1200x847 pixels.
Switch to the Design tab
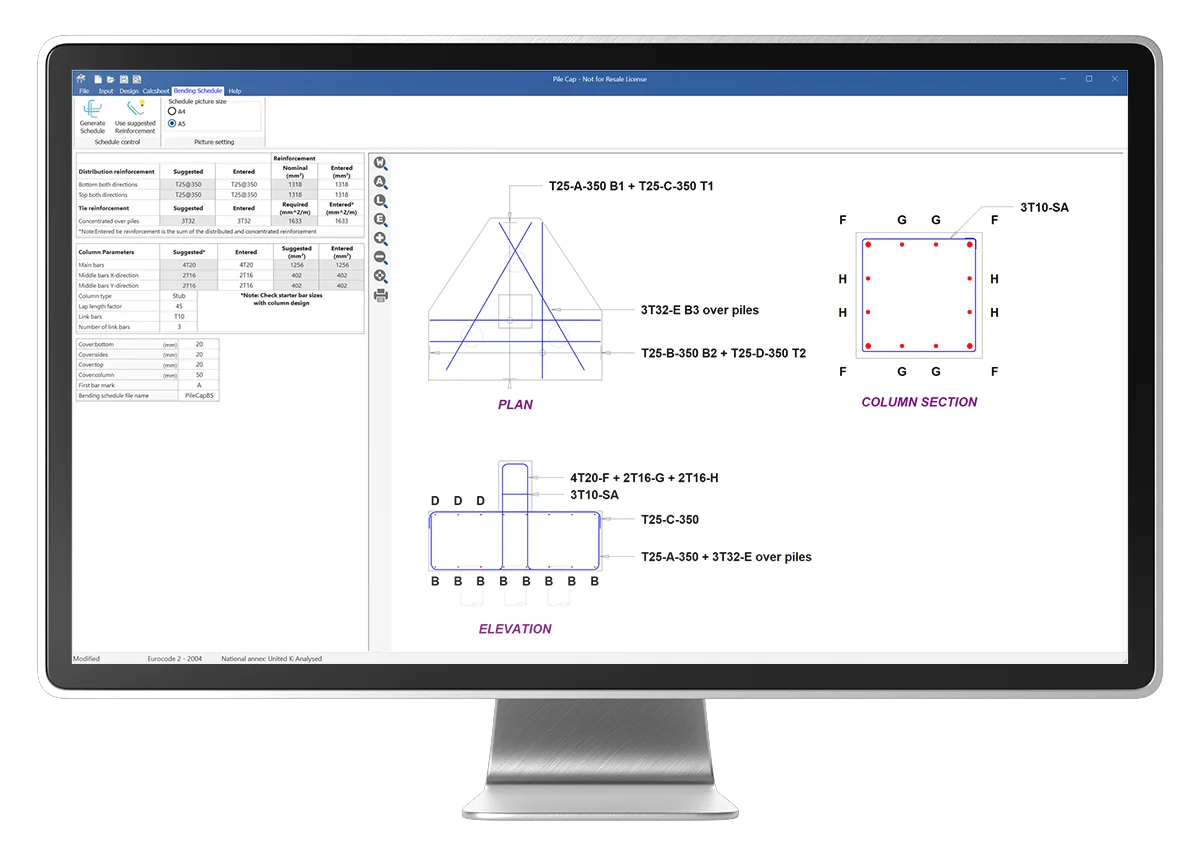pyautogui.click(x=129, y=91)
